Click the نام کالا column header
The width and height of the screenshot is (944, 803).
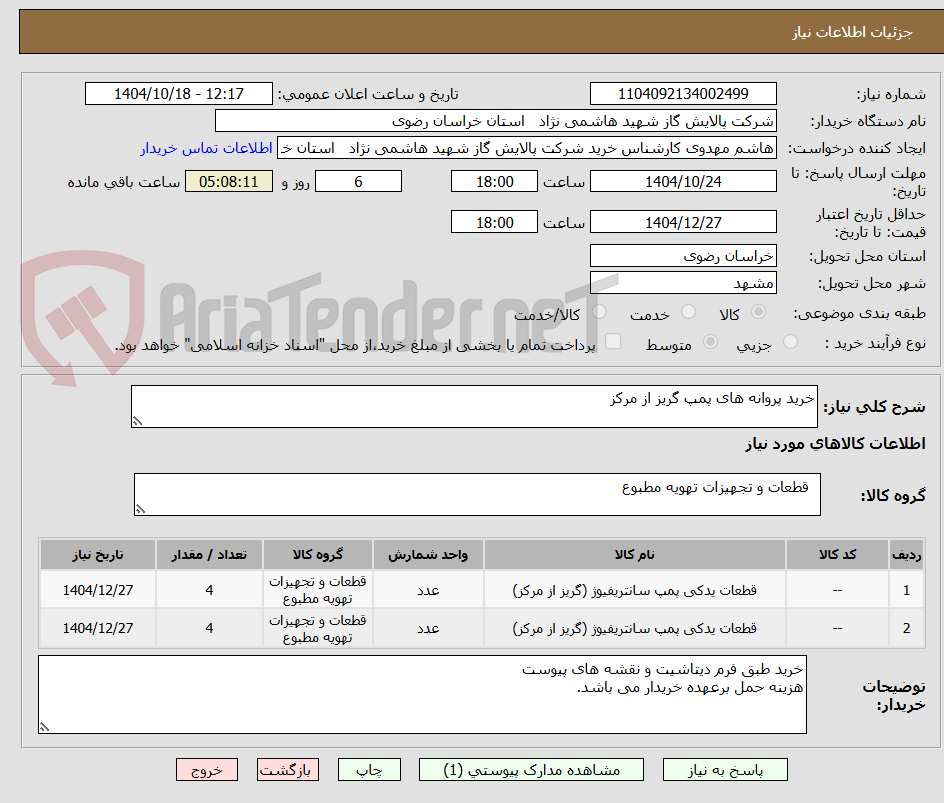(x=635, y=554)
